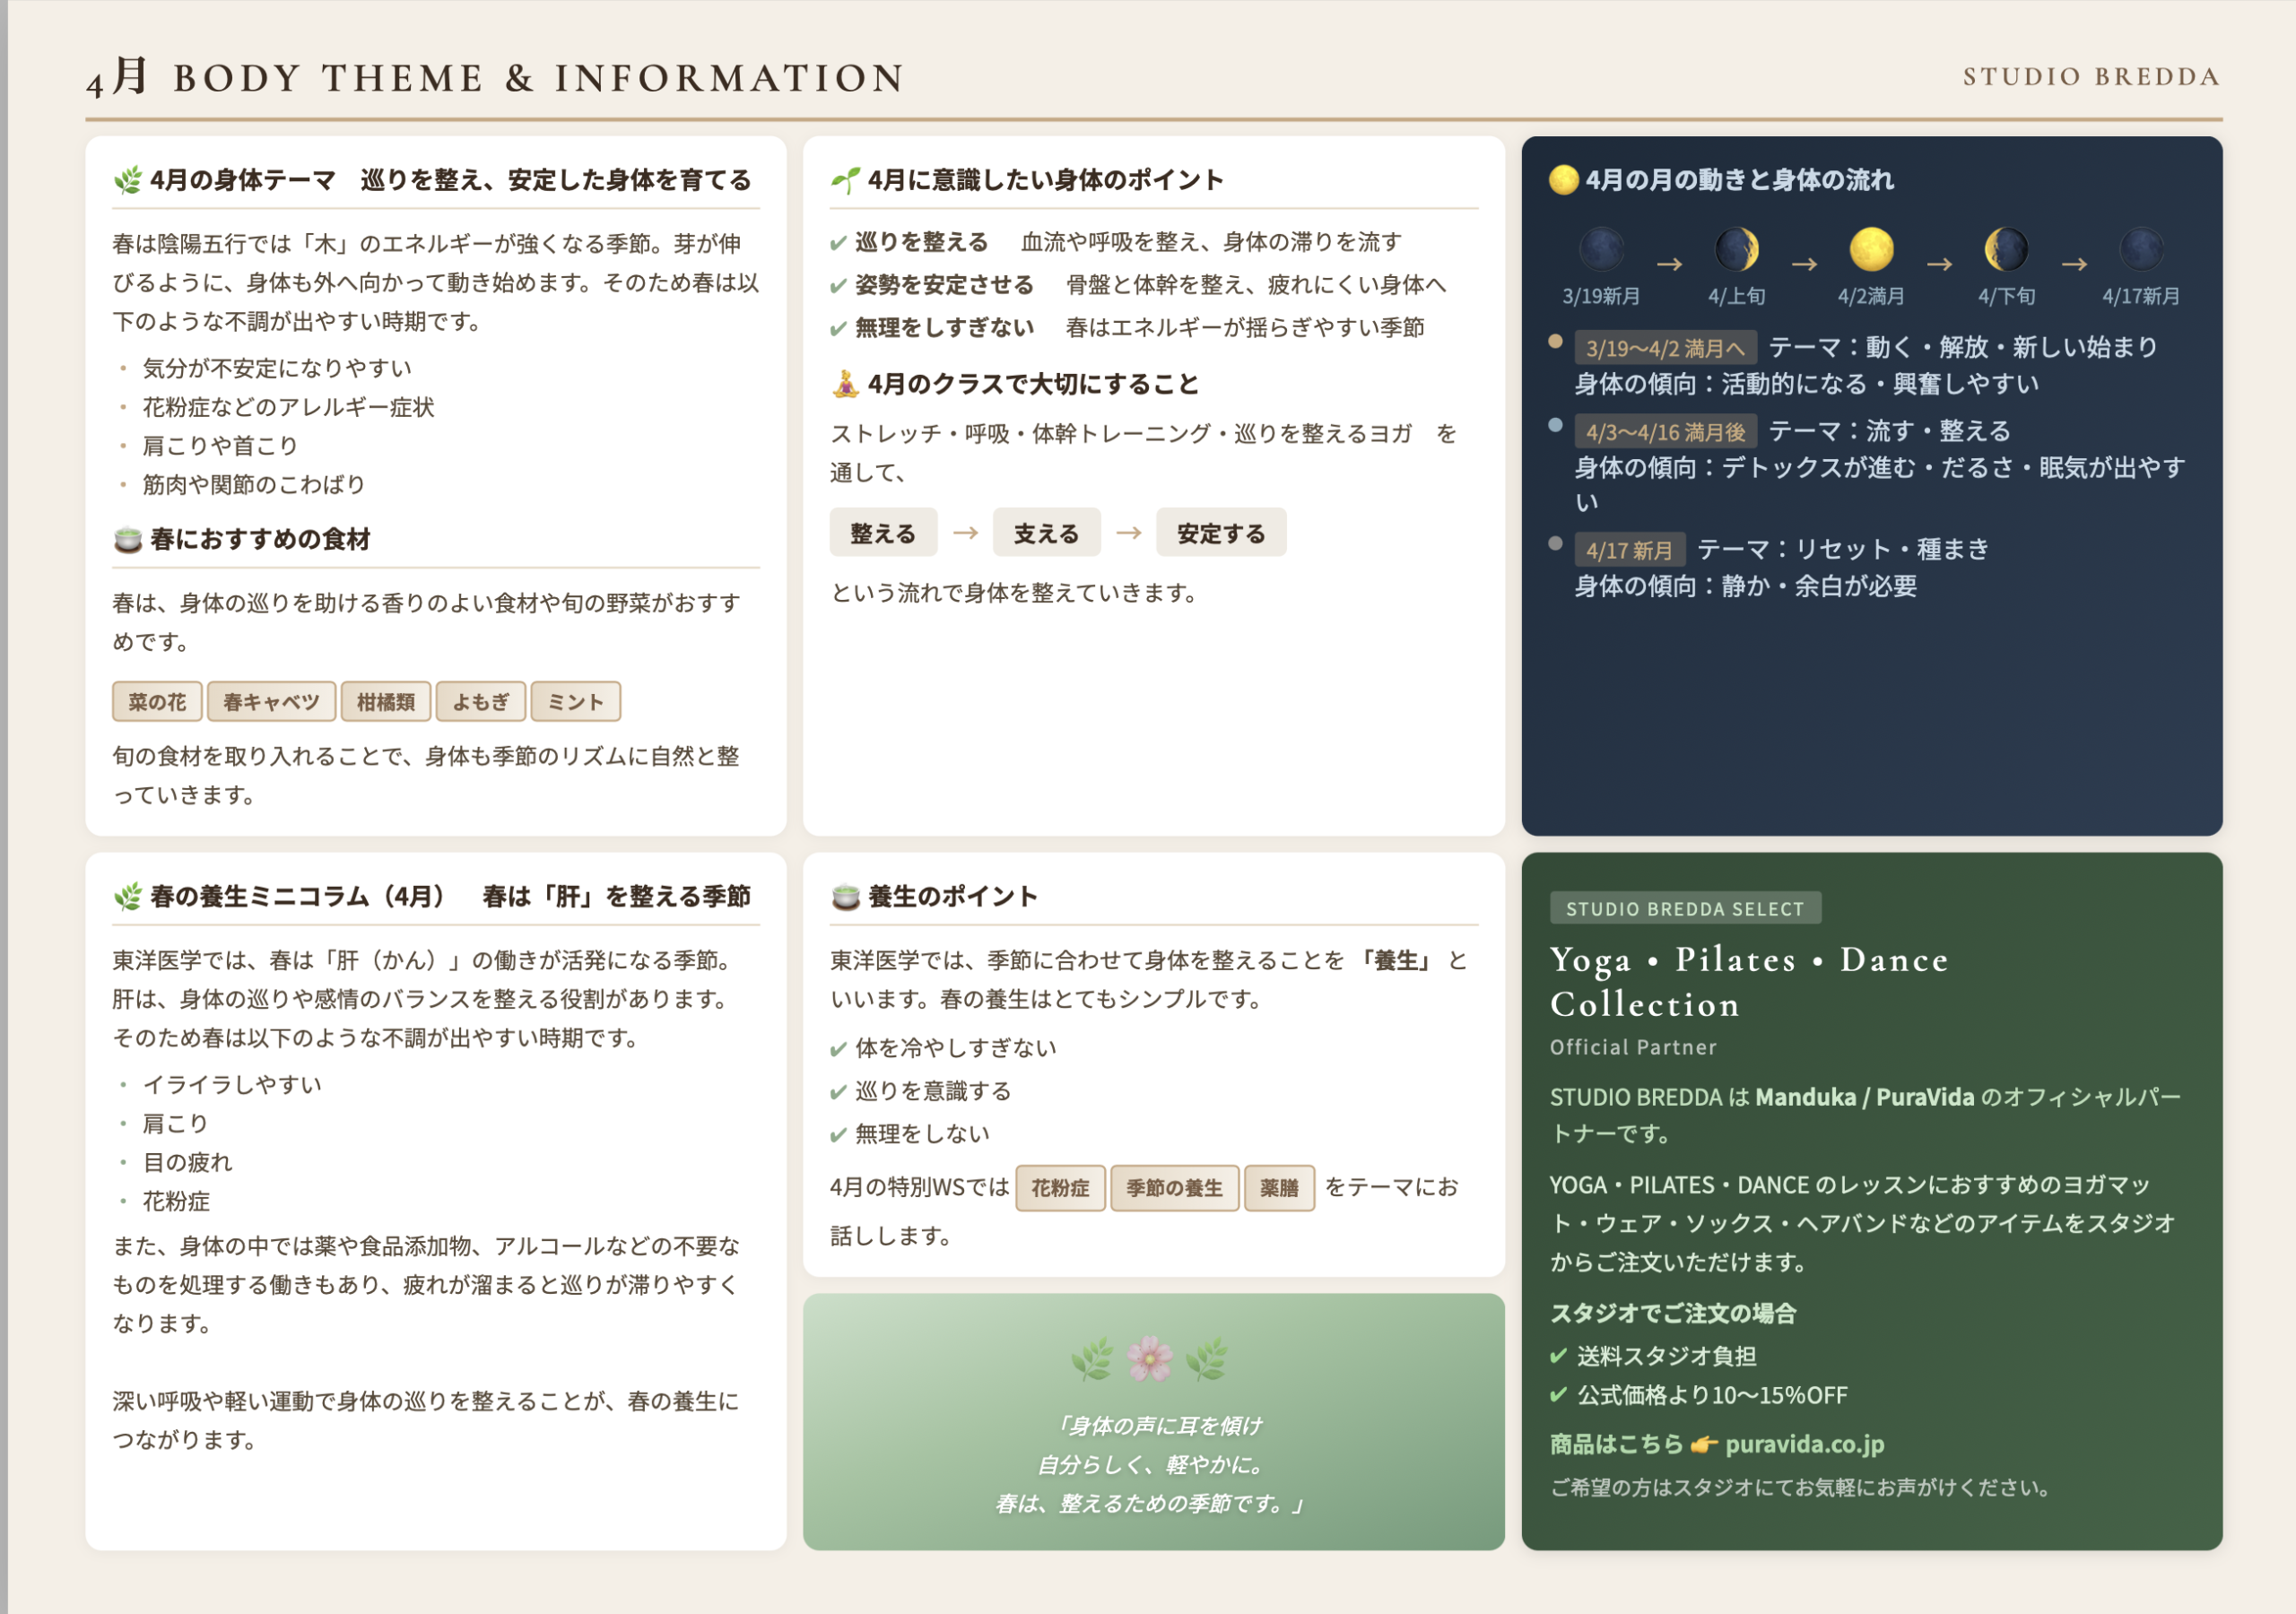Click the pointing hand icon before puravida.co.jp
2296x1614 pixels.
click(x=1704, y=1444)
